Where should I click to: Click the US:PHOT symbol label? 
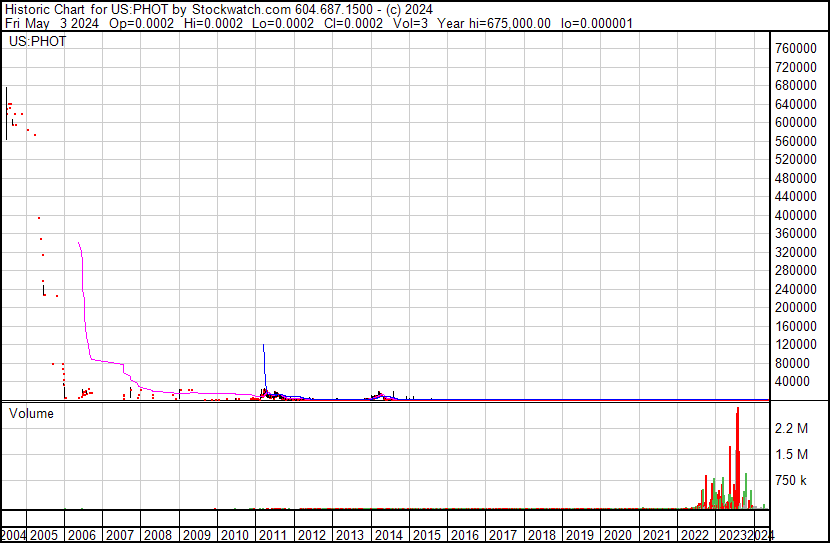38,41
